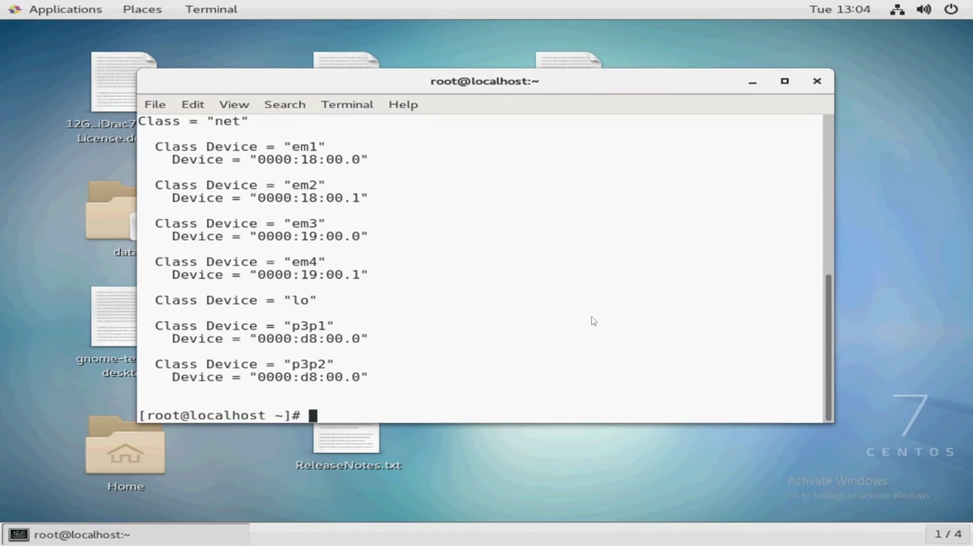The height and width of the screenshot is (546, 973).
Task: Click the root@localhost taskbar button
Action: (126, 534)
